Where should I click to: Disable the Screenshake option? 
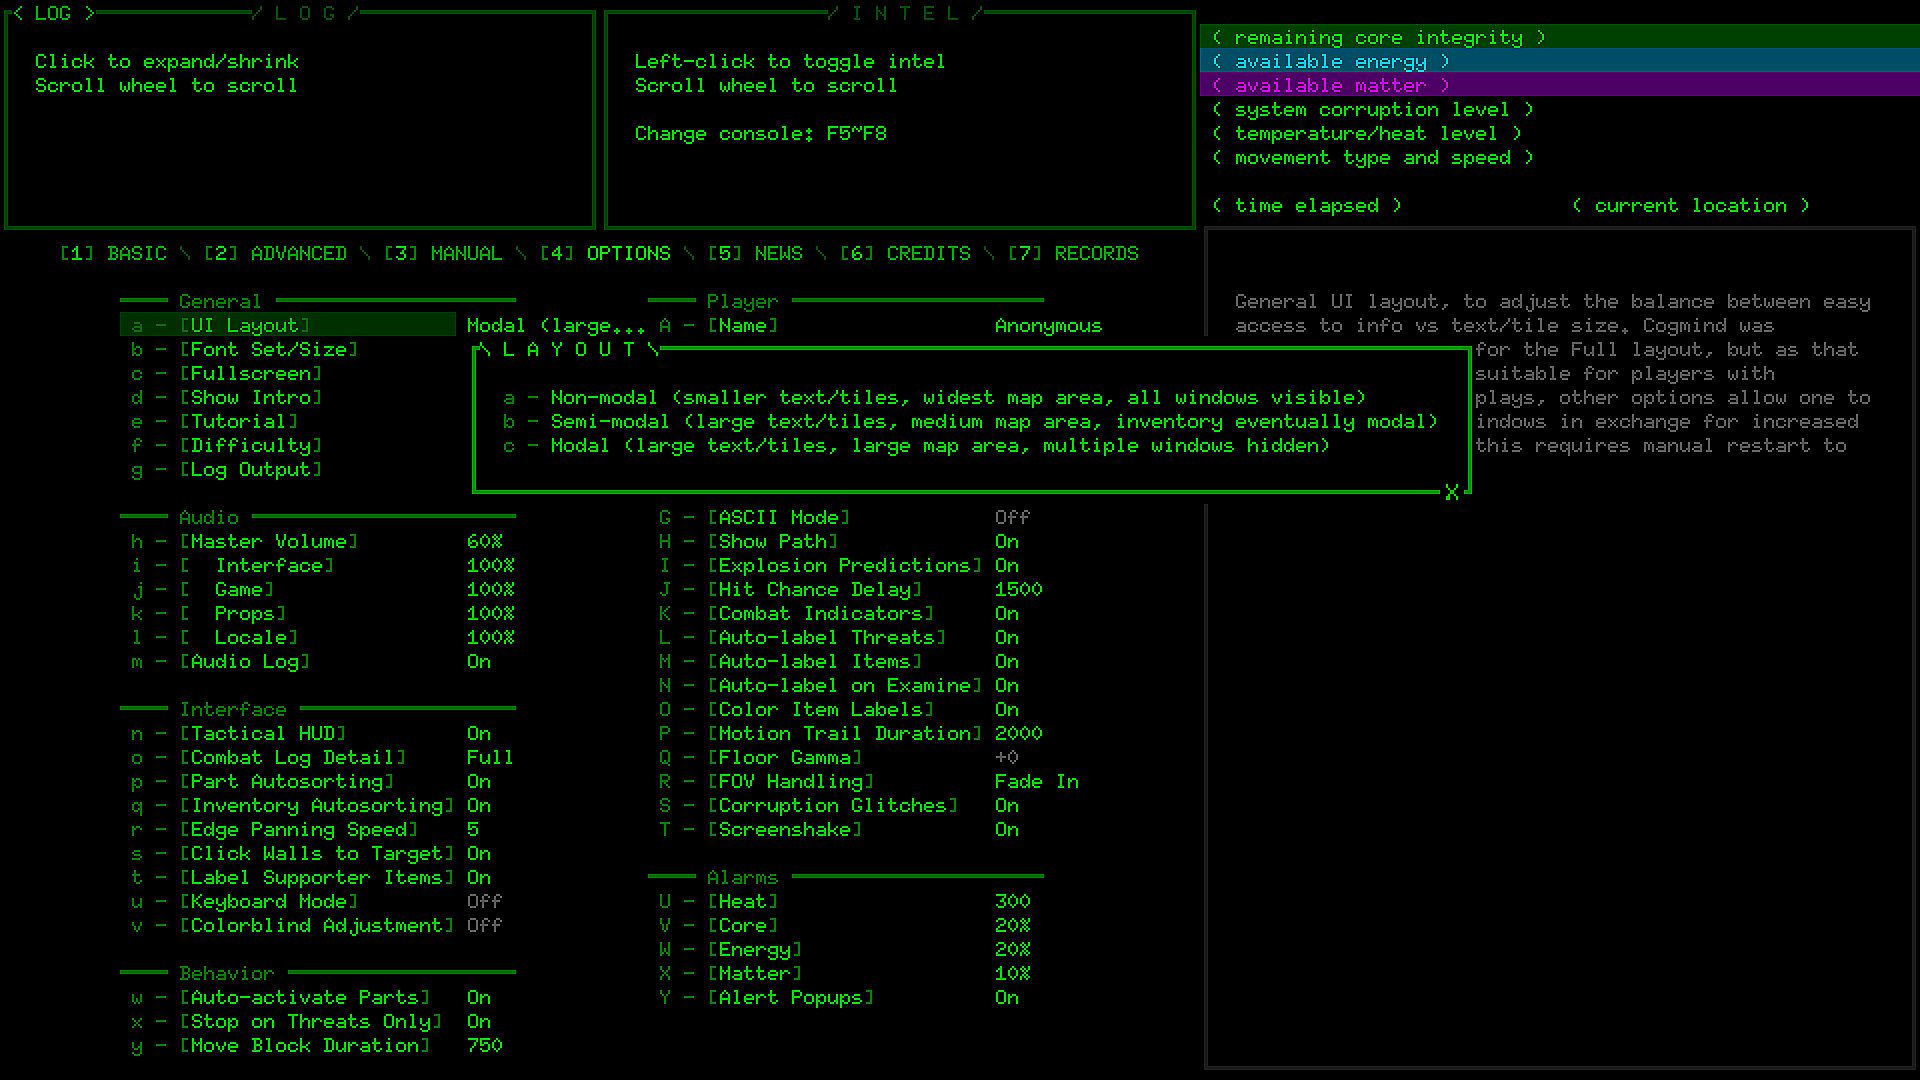[x=784, y=830]
